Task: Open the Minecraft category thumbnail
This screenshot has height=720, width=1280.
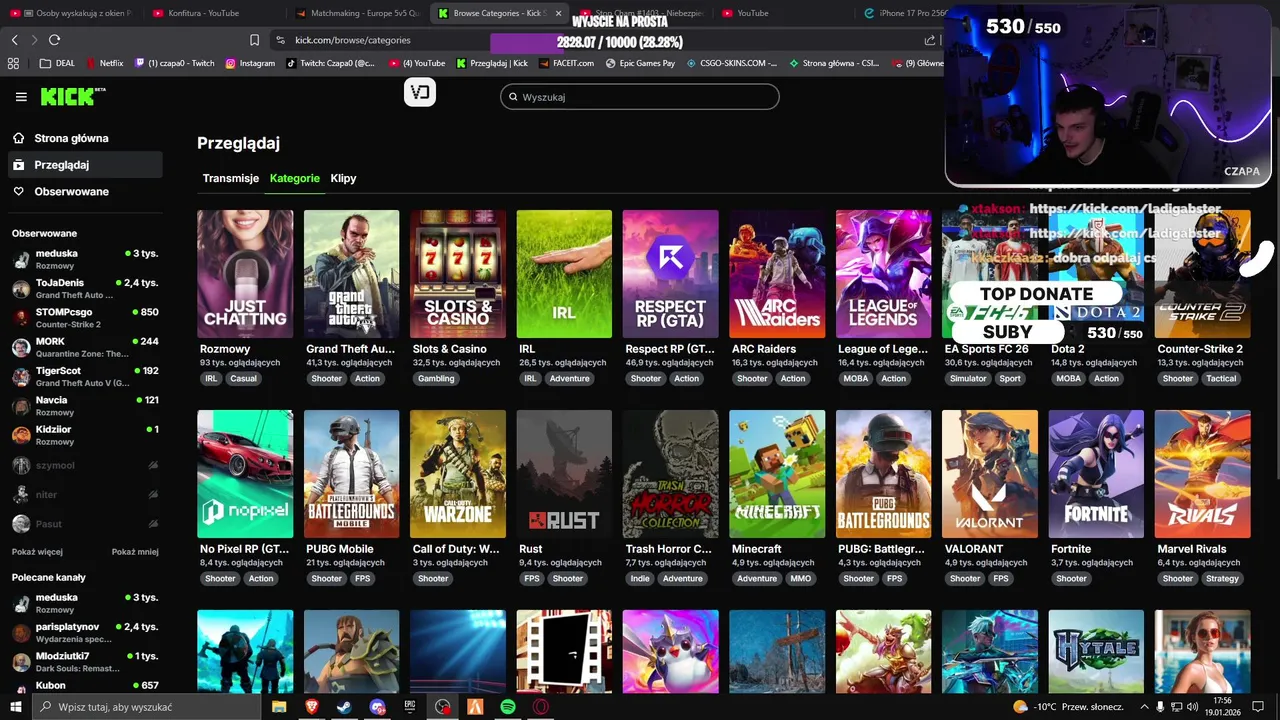Action: (x=777, y=474)
